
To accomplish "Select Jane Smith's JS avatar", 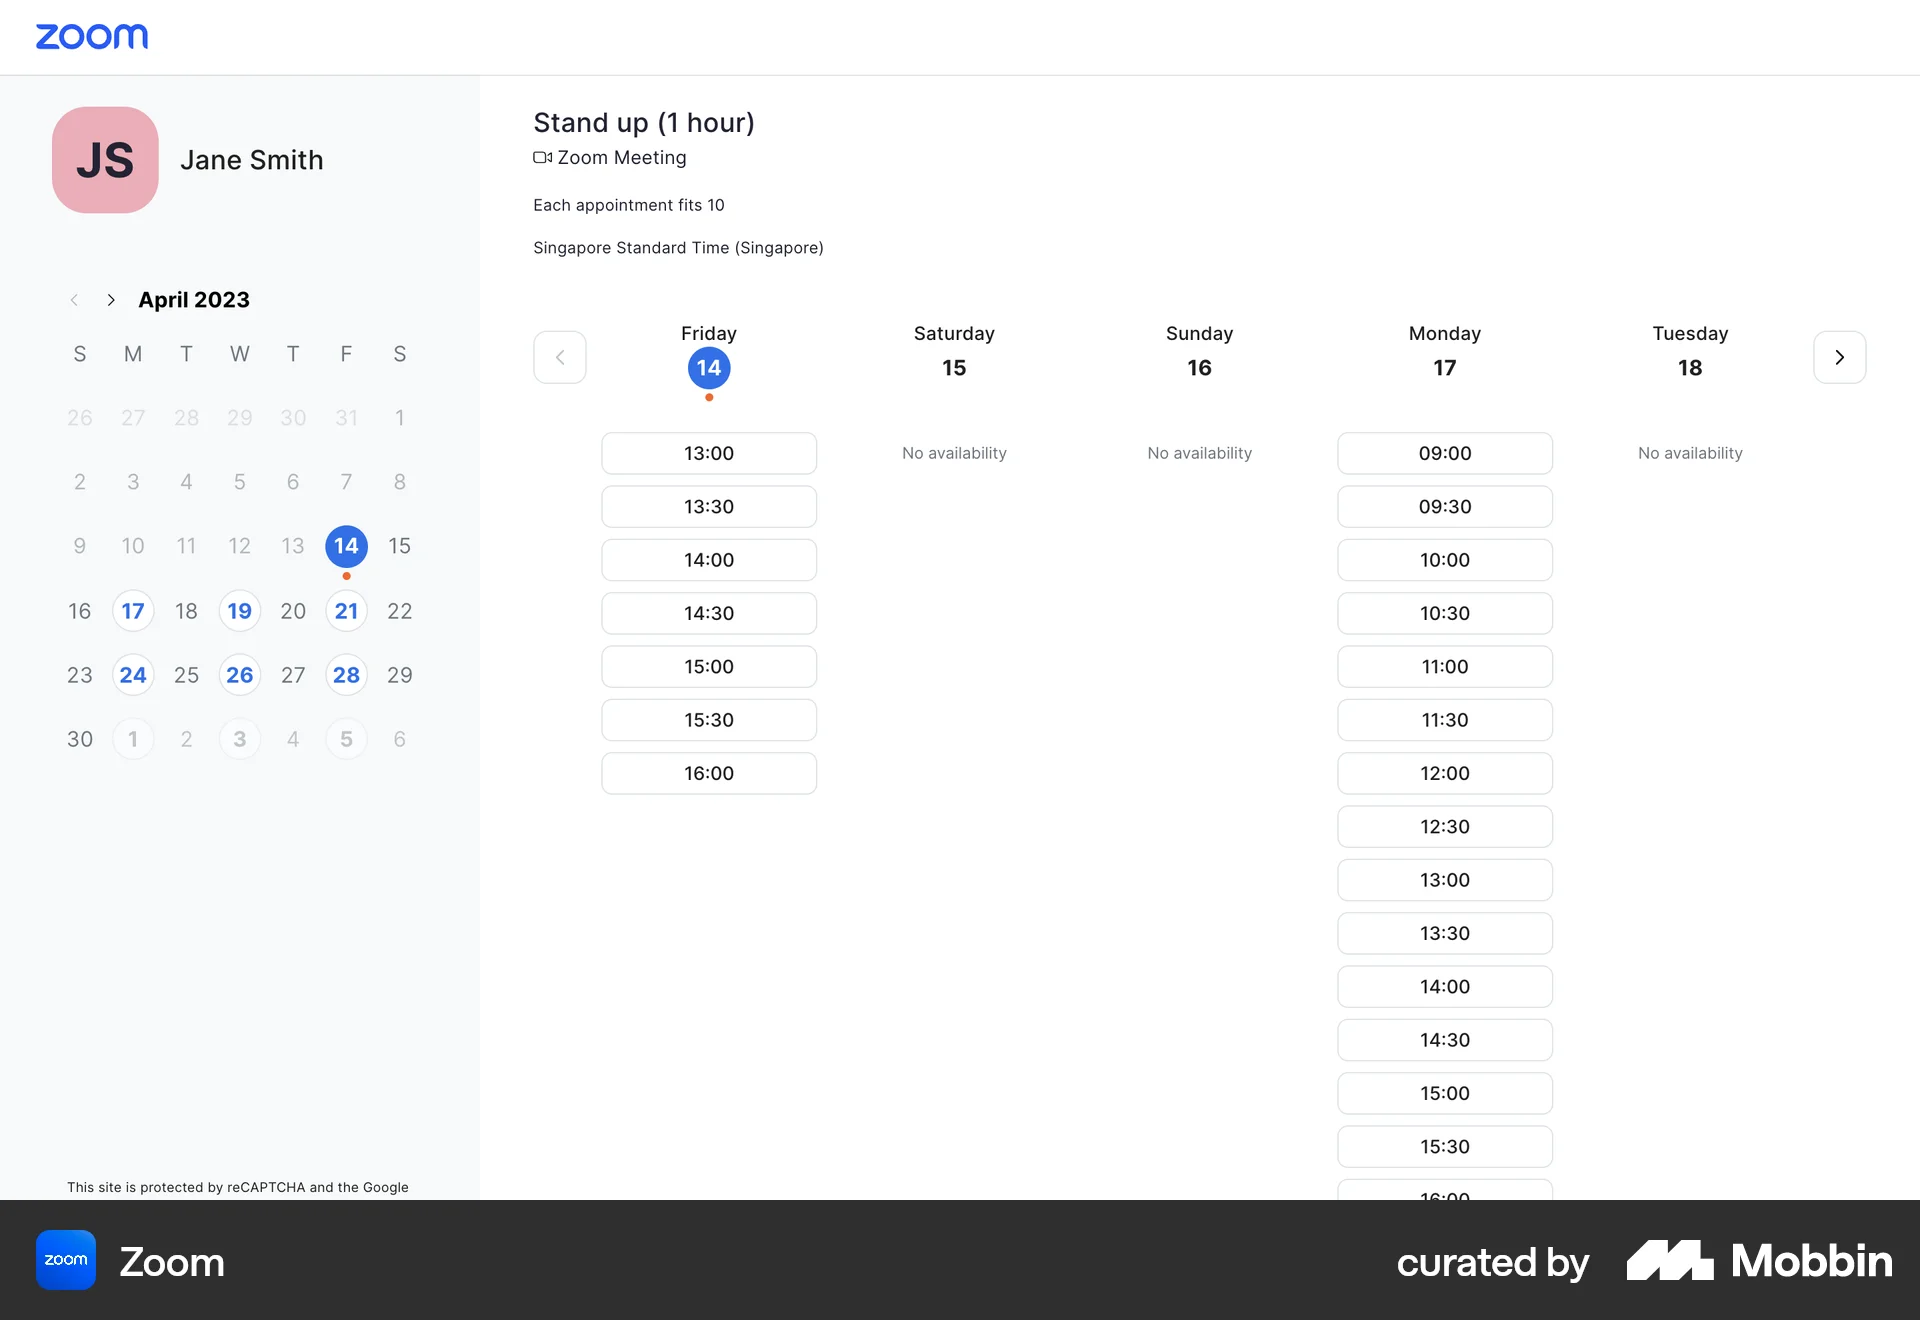I will [104, 159].
